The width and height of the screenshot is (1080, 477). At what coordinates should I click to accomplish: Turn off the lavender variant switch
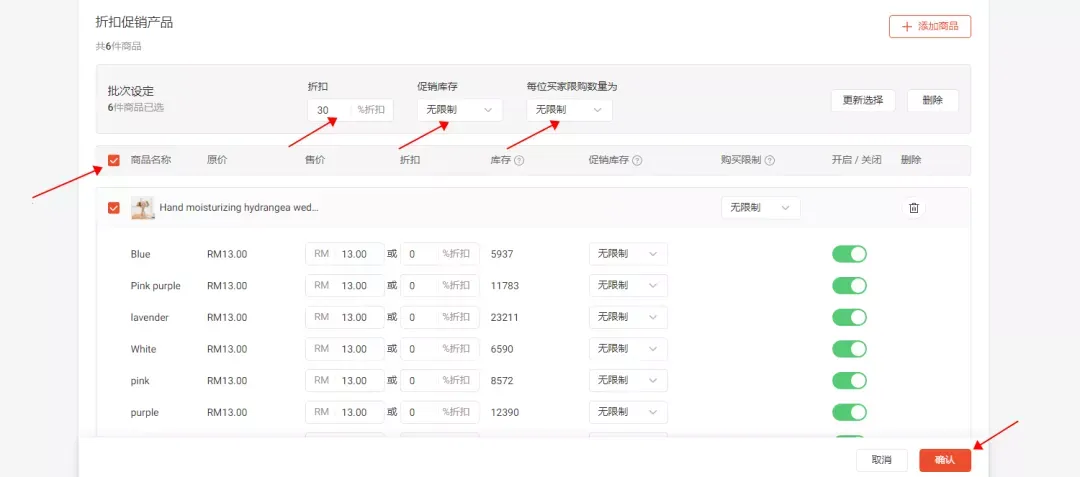point(849,317)
